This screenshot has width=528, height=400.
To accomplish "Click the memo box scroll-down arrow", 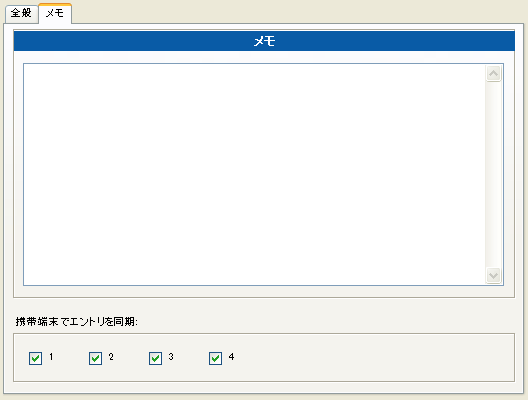I will (493, 275).
